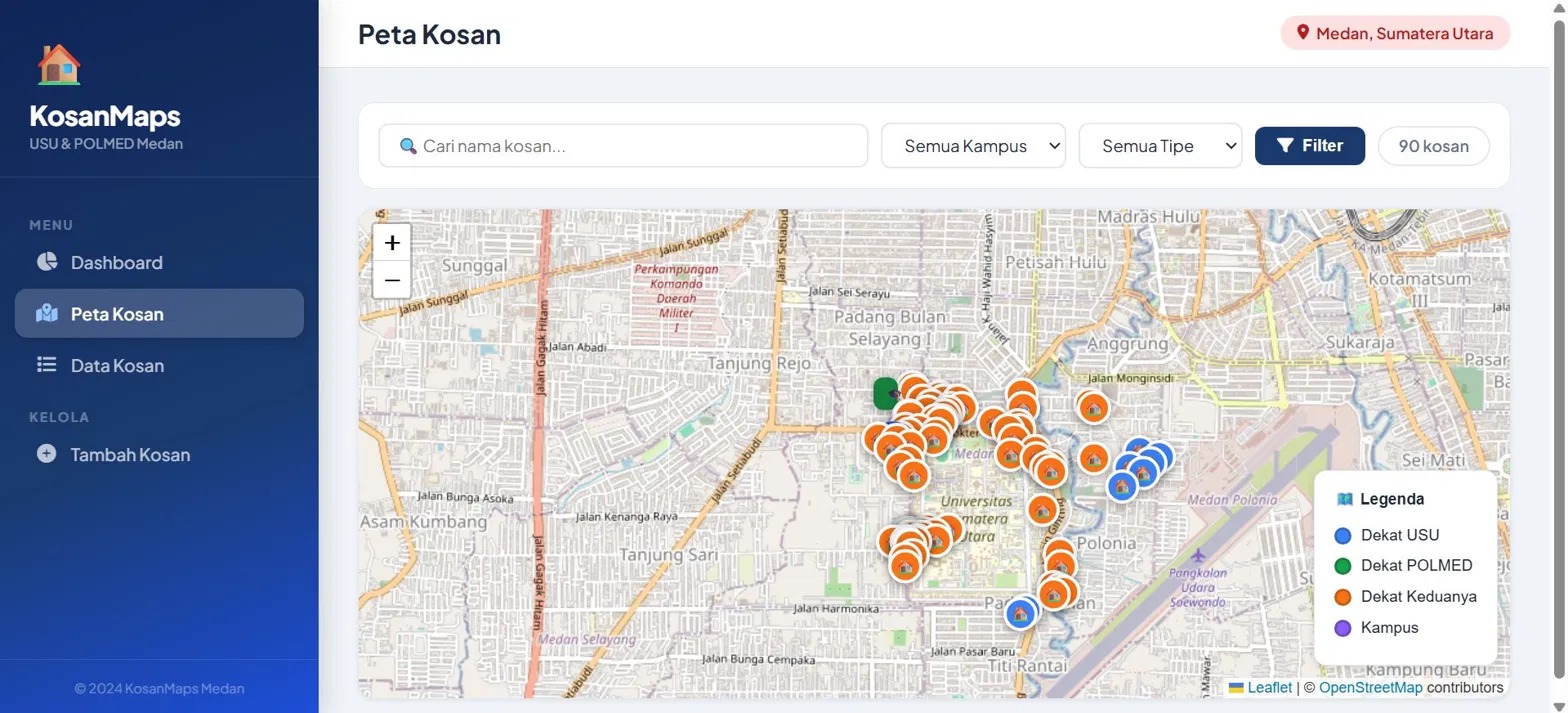The image size is (1568, 713).
Task: Click the blue Dekat USU legend swatch
Action: point(1343,535)
